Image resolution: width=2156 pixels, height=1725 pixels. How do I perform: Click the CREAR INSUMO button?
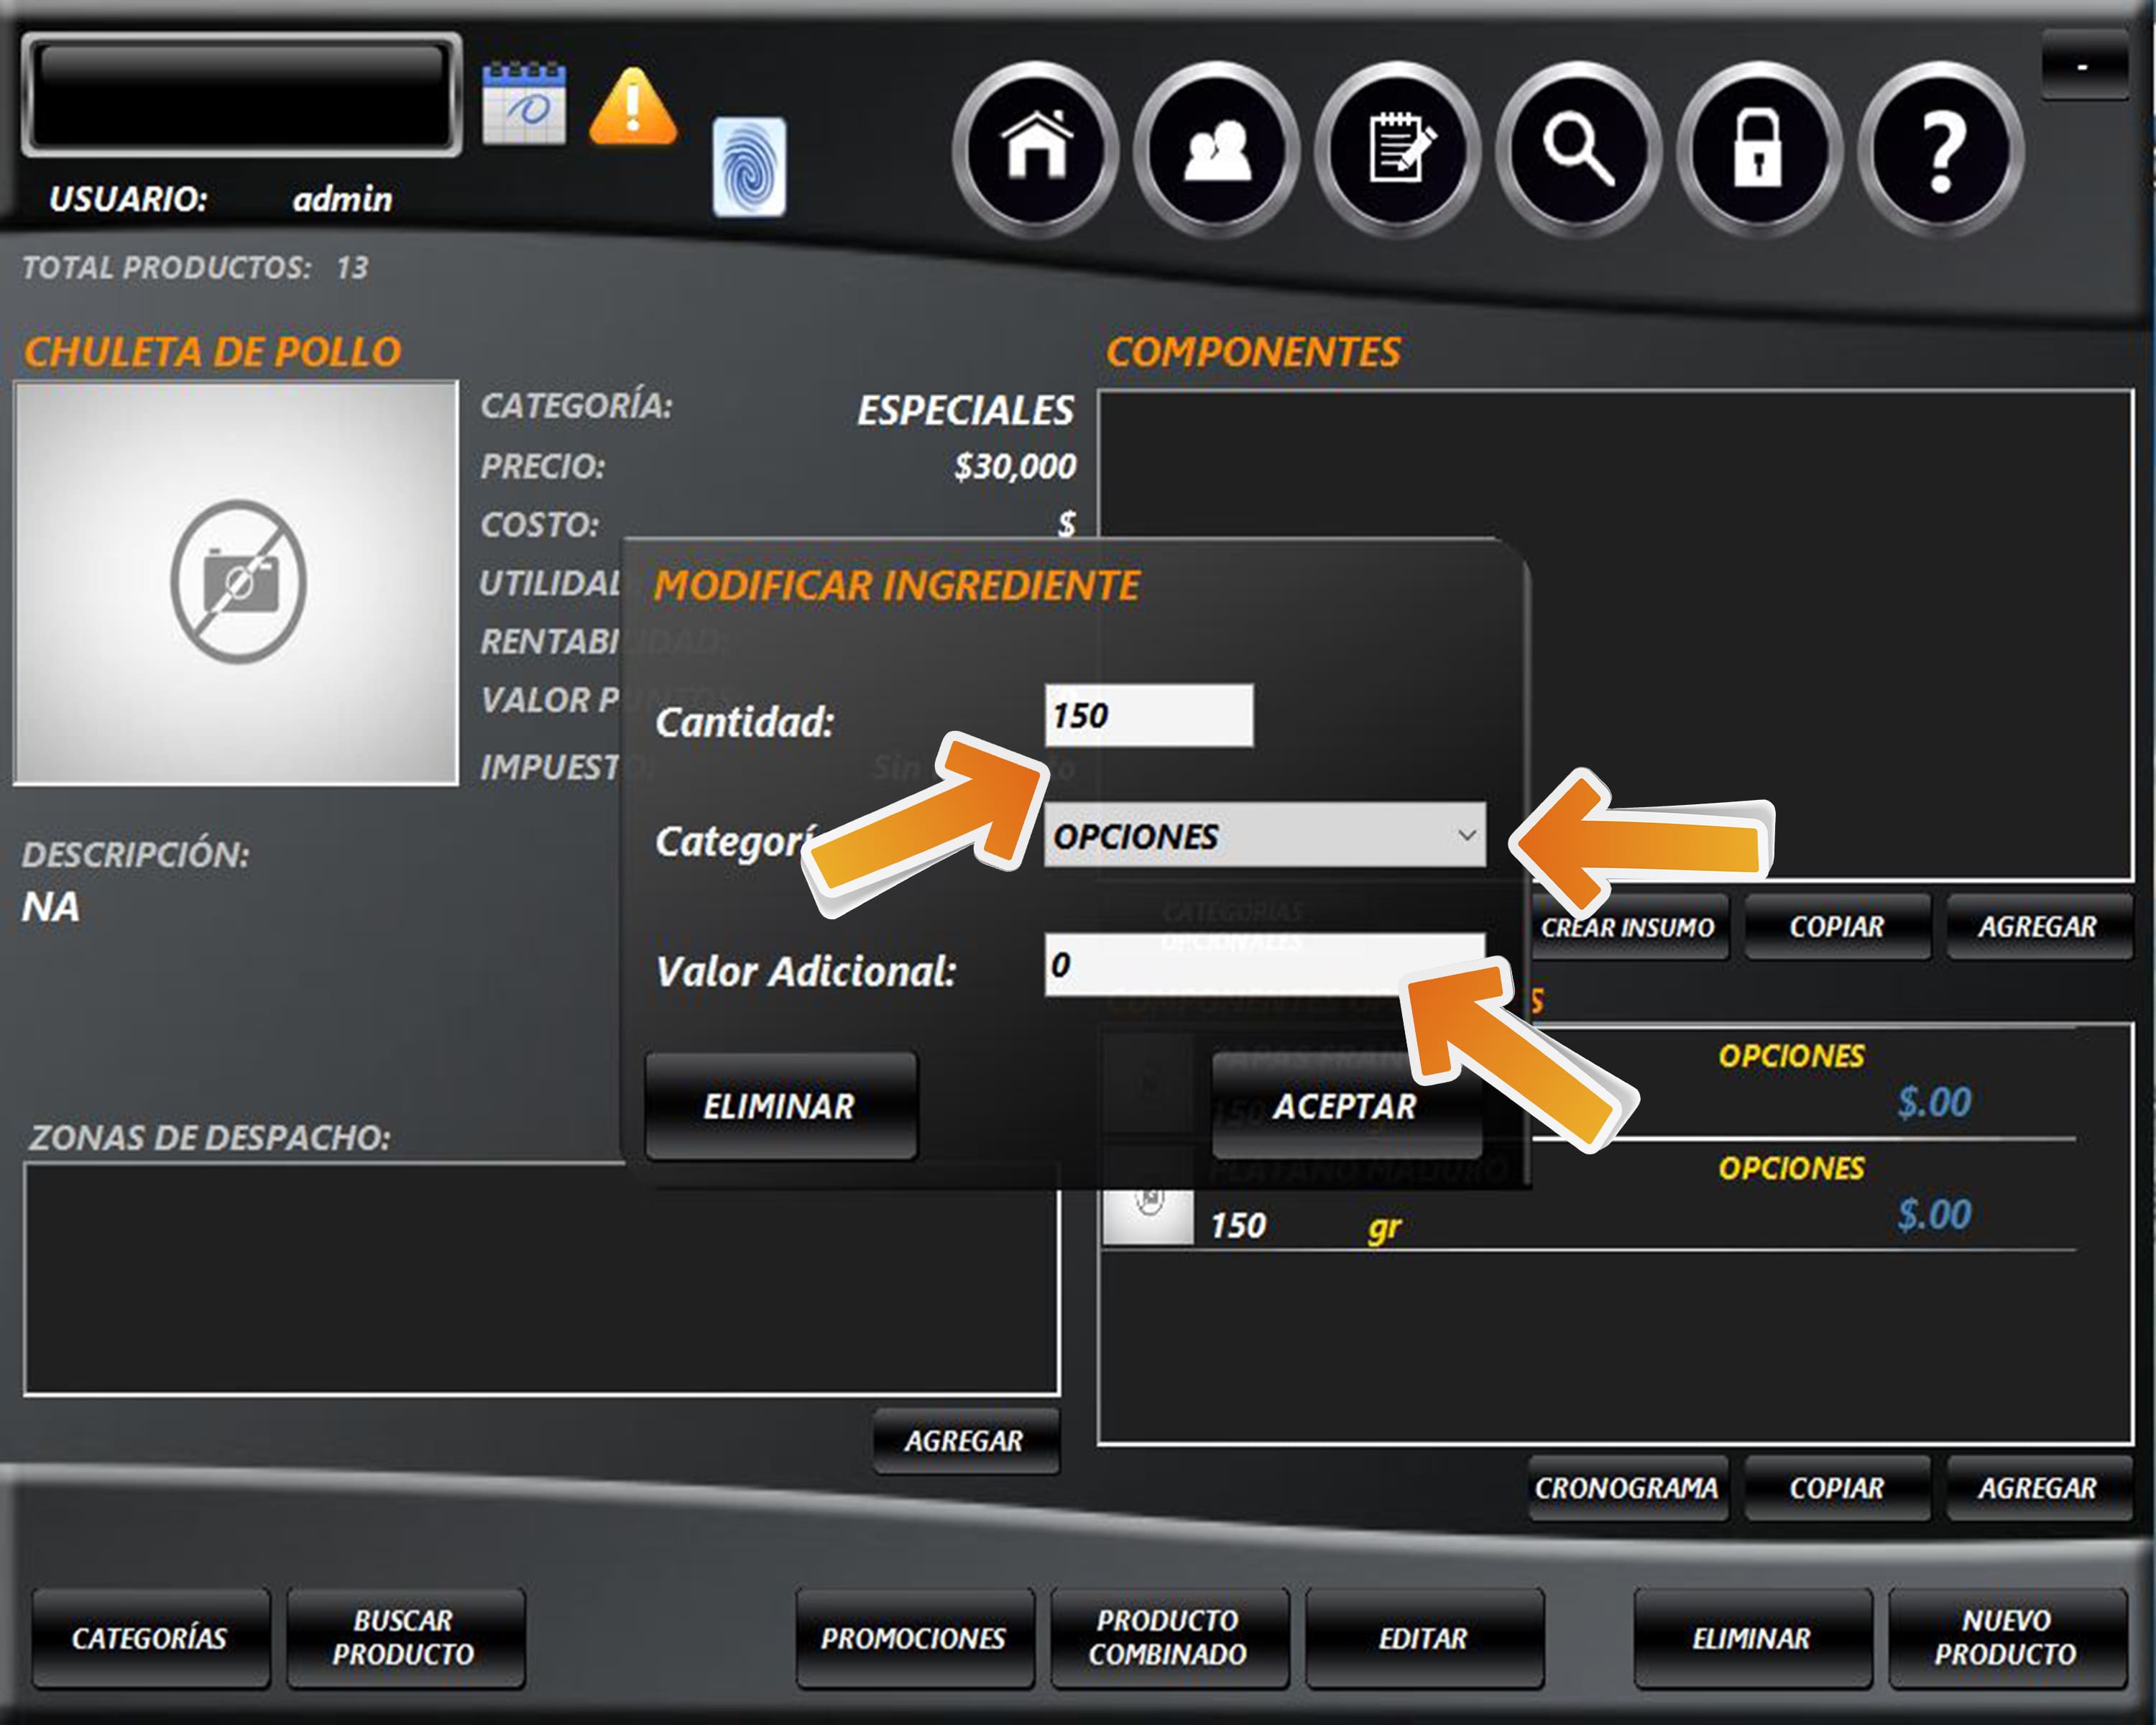pyautogui.click(x=1627, y=927)
